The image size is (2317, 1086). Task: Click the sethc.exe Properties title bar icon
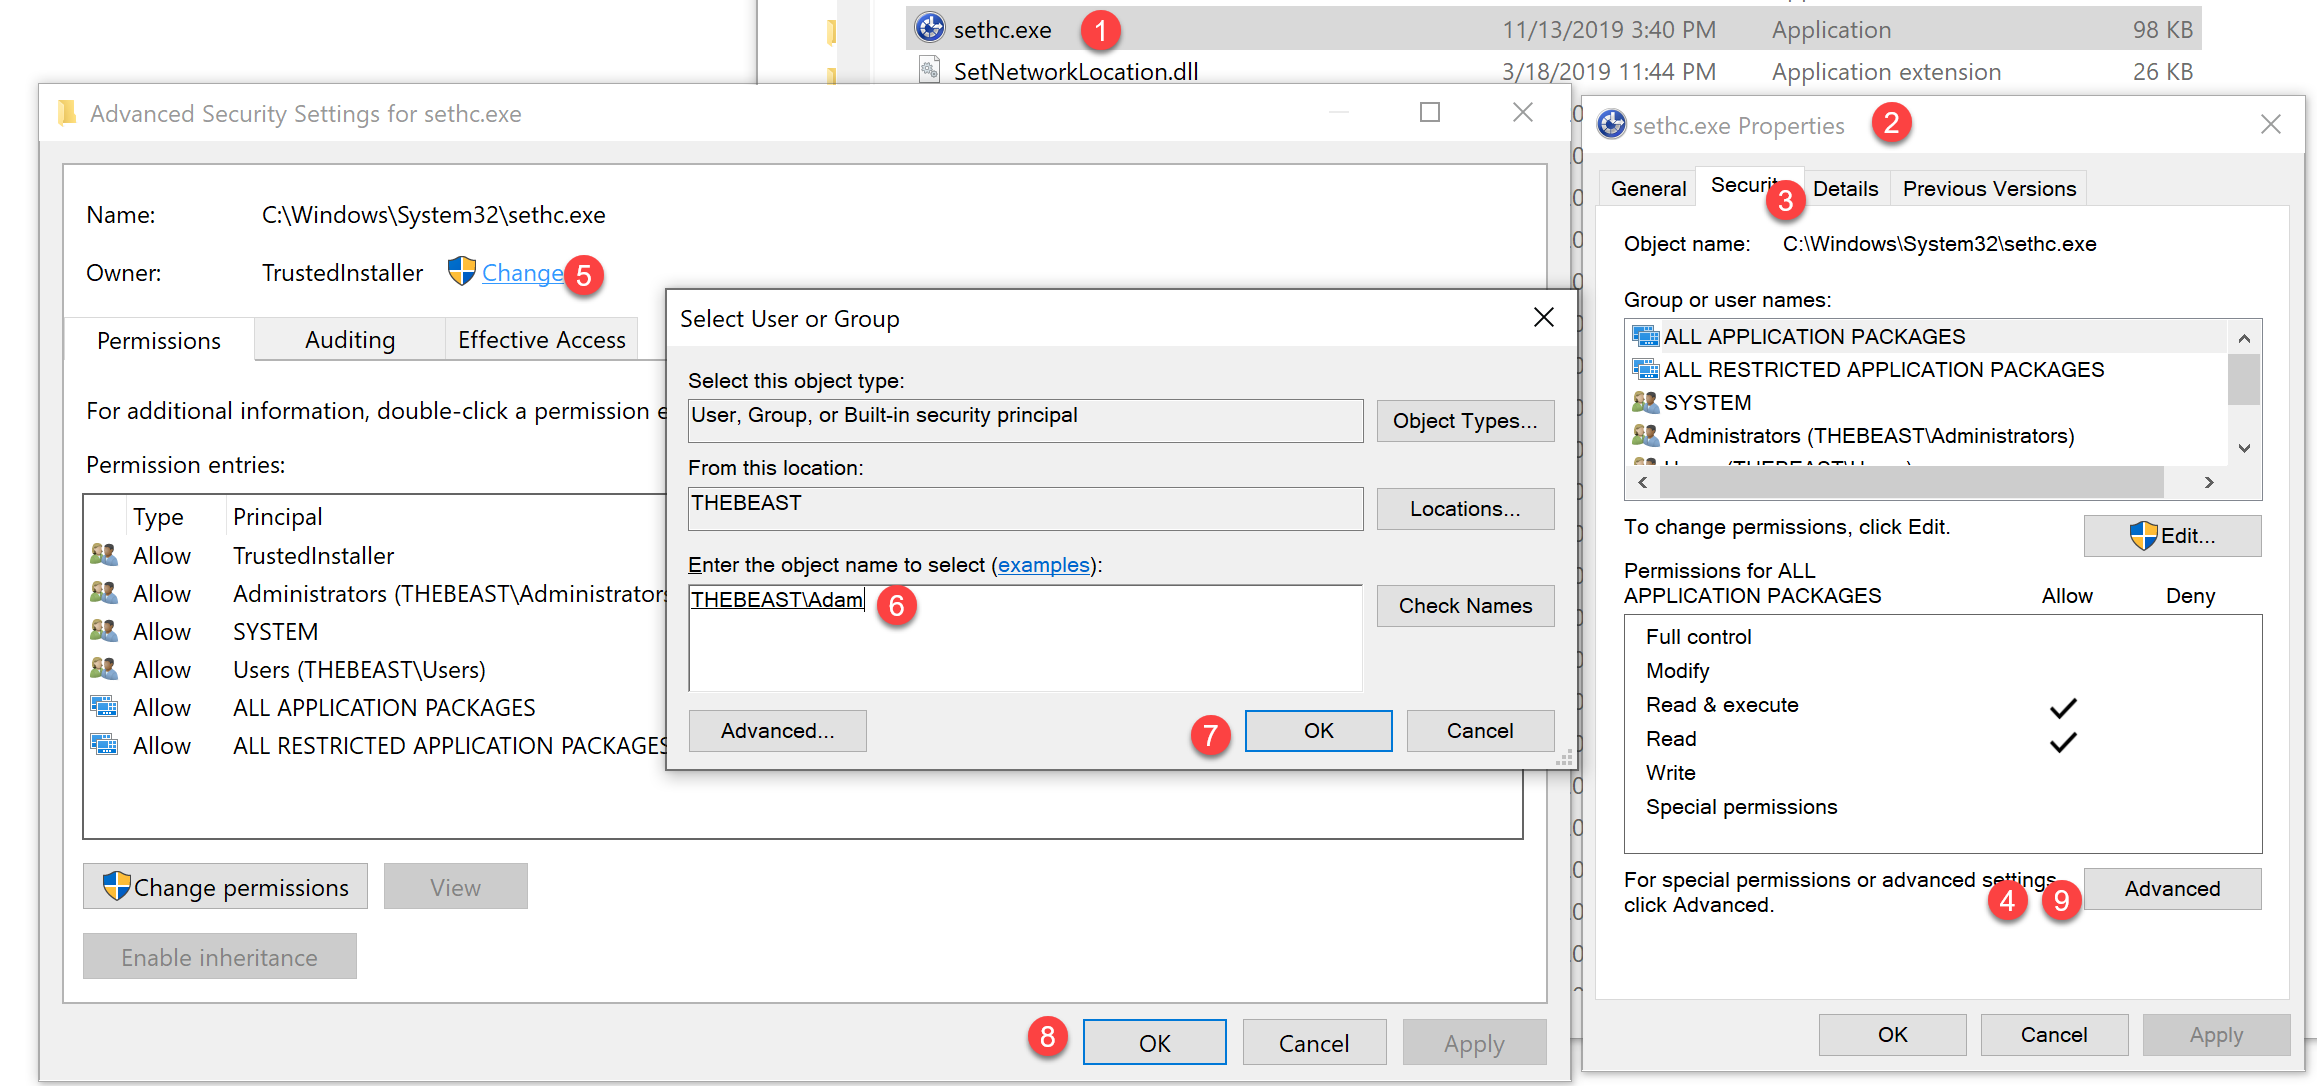[x=1611, y=124]
